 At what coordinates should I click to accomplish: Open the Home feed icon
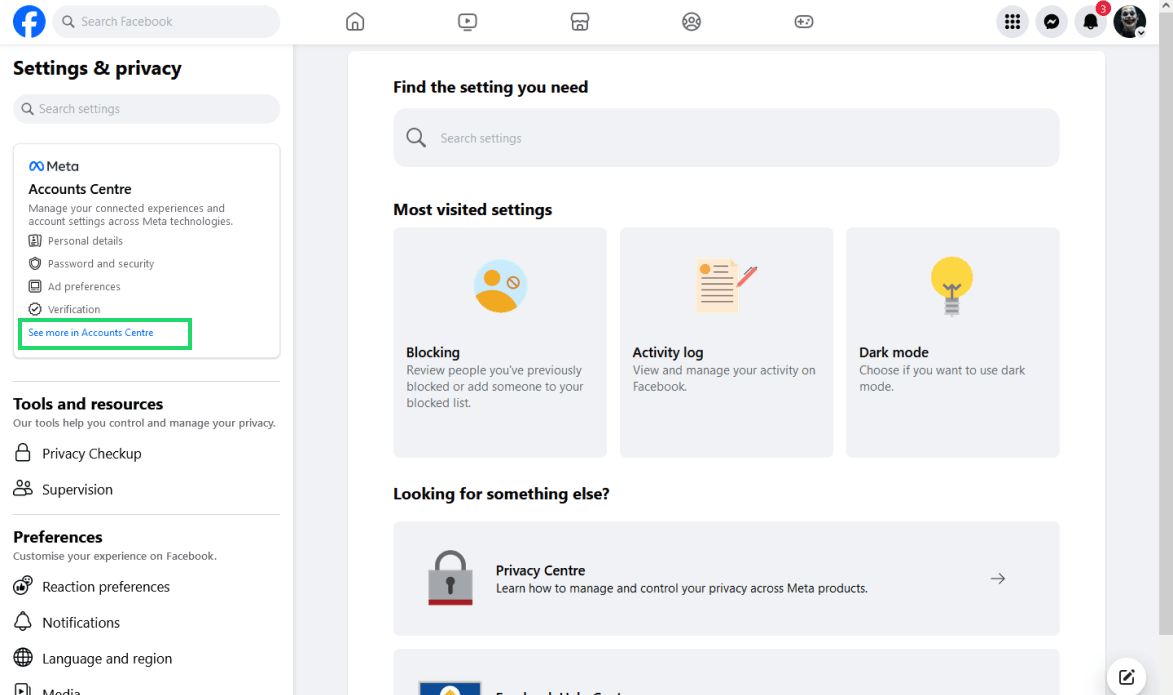[355, 21]
